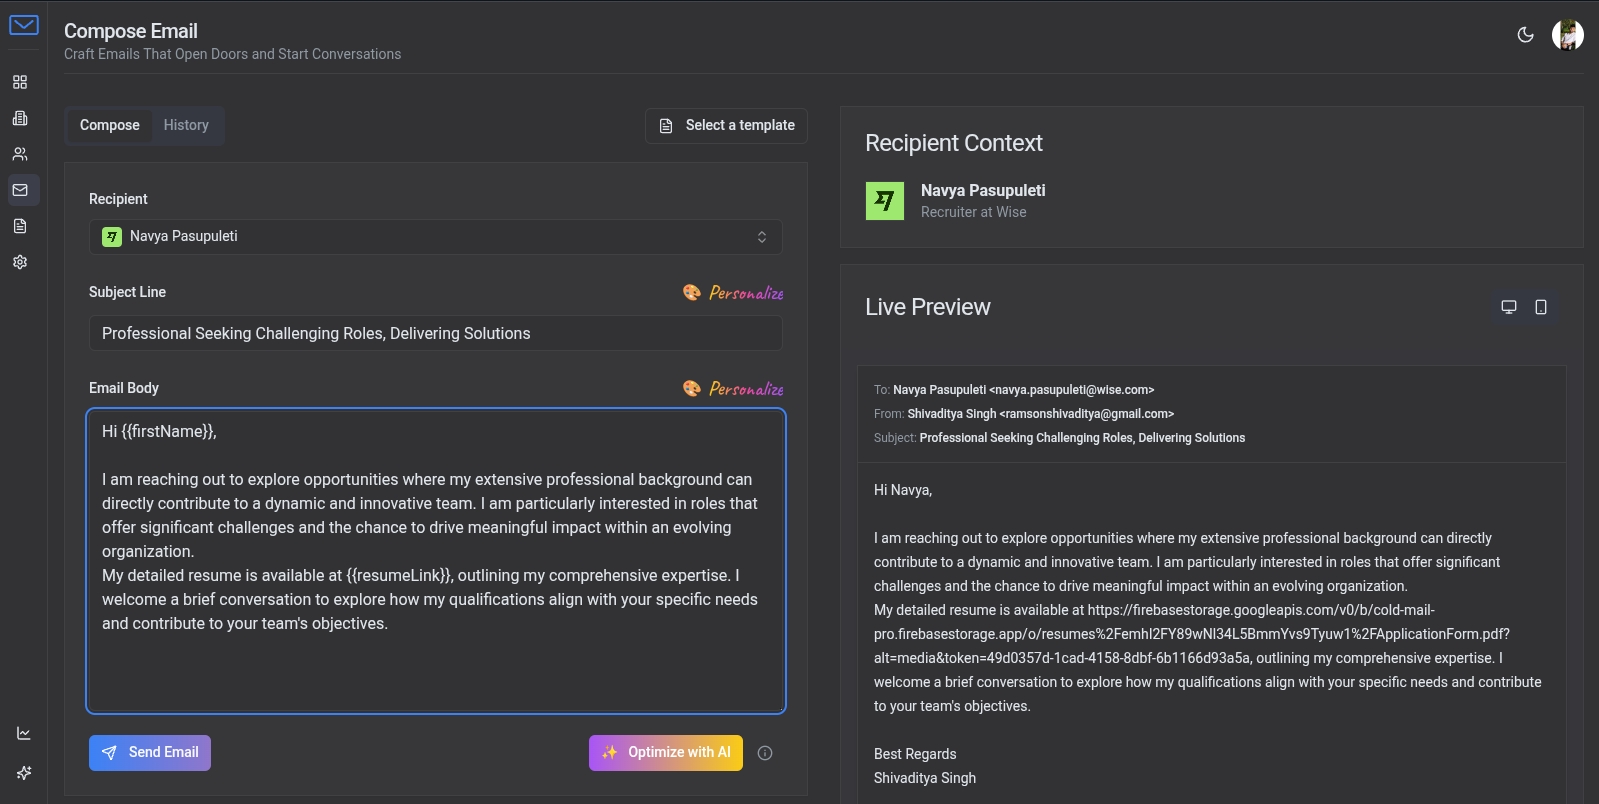Expand the Recipient dropdown showing Navya Pasupuleti
The image size is (1599, 804).
click(x=435, y=237)
